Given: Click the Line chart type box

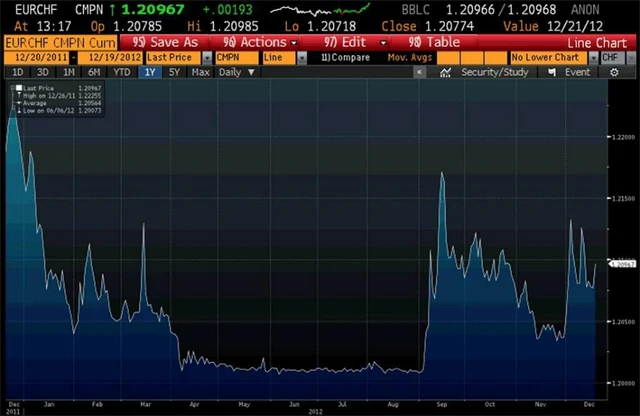Looking at the screenshot, I should point(279,58).
